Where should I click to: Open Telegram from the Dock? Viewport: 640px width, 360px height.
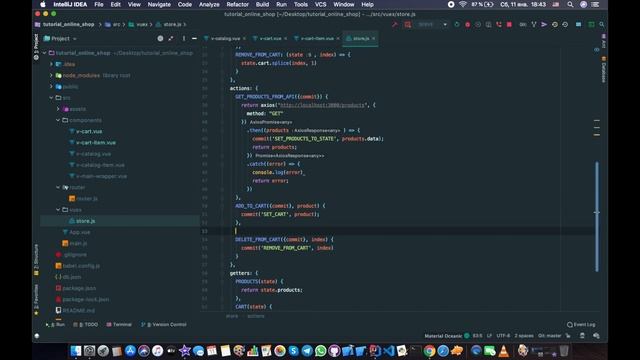click(x=307, y=351)
